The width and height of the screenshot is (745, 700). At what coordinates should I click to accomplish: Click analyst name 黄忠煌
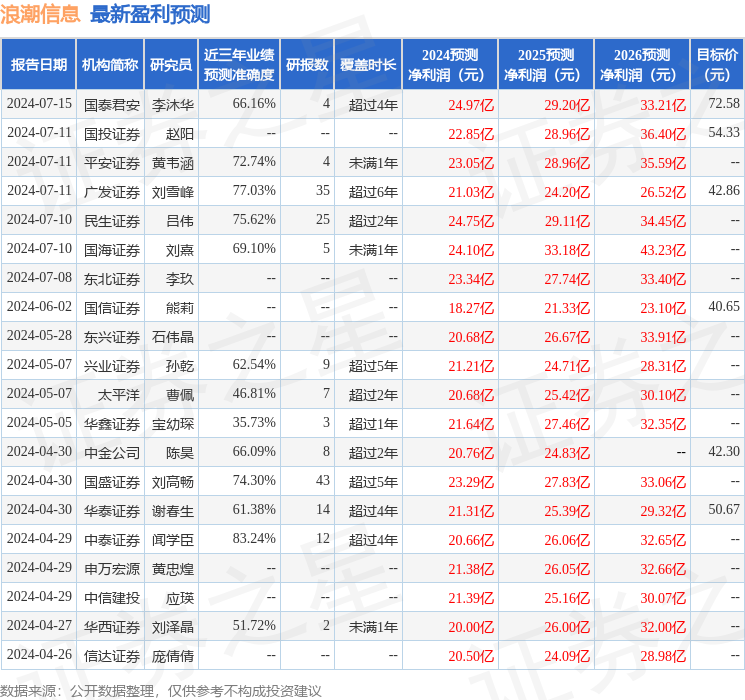point(173,569)
